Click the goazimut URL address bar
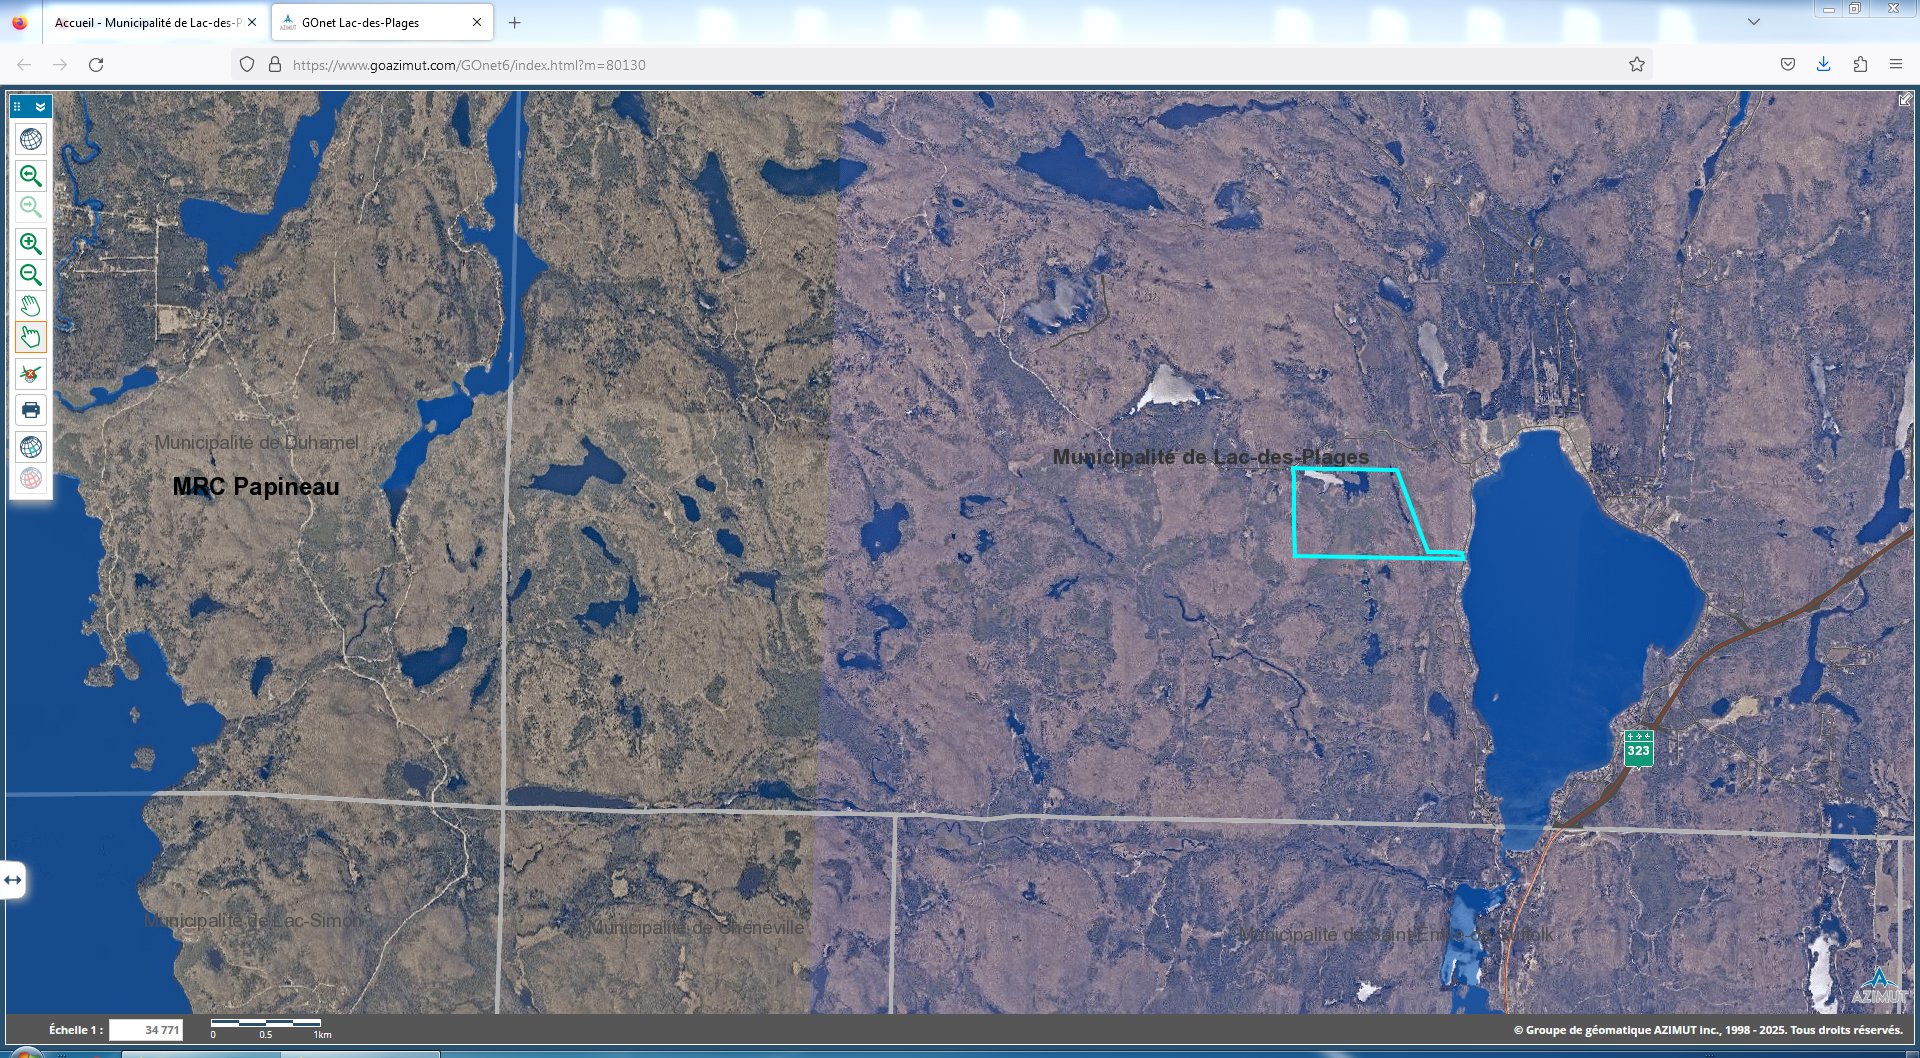1920x1058 pixels. [x=940, y=65]
